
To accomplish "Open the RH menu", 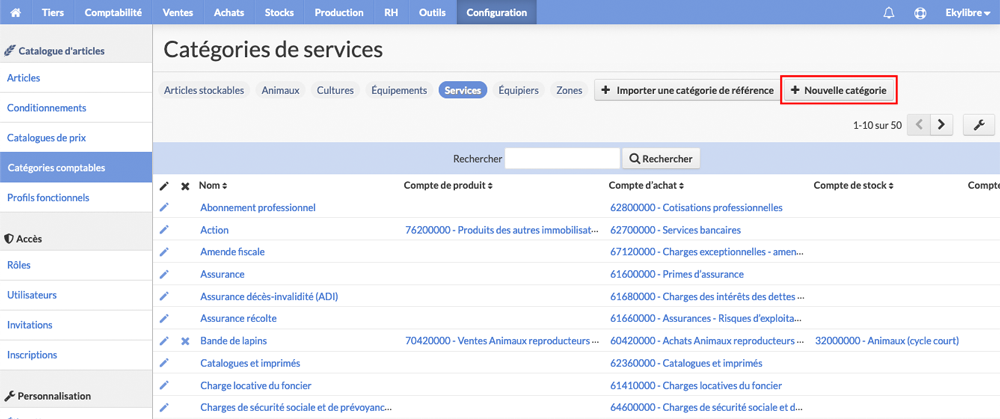I will [x=391, y=12].
